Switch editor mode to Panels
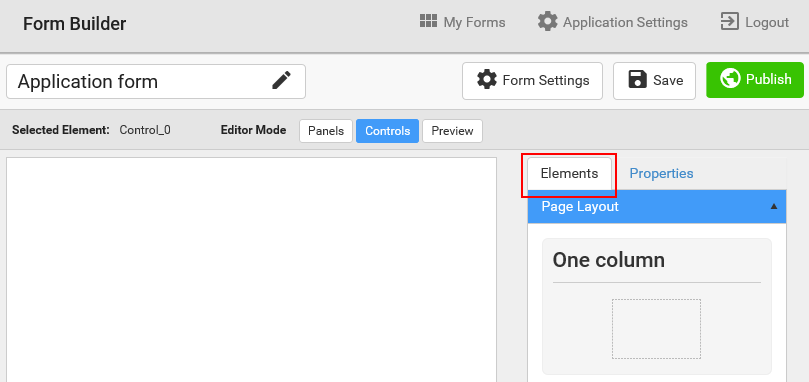 326,131
